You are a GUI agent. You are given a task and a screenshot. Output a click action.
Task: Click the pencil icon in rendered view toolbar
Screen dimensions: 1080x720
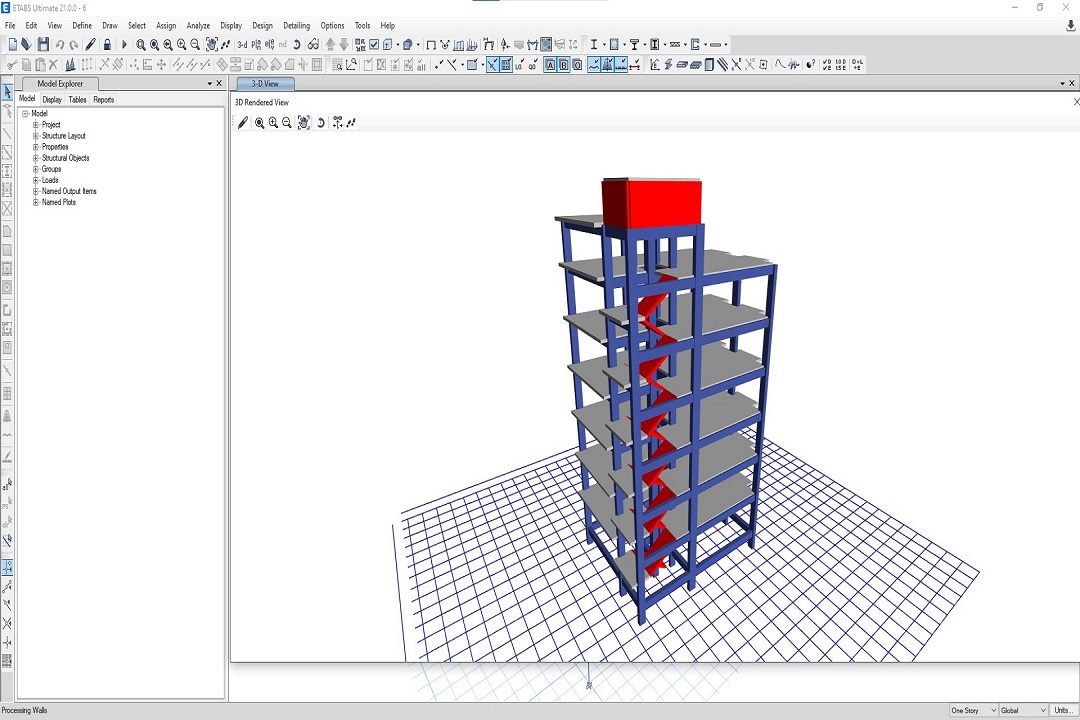tap(243, 123)
